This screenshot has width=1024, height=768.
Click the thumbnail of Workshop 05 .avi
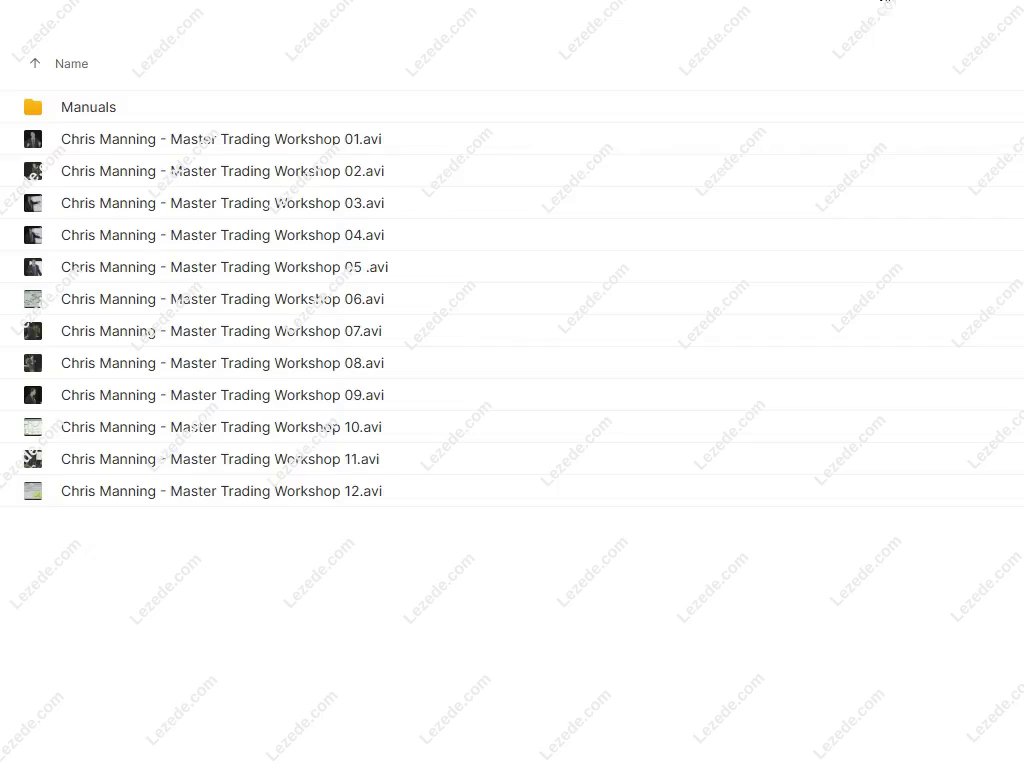33,267
